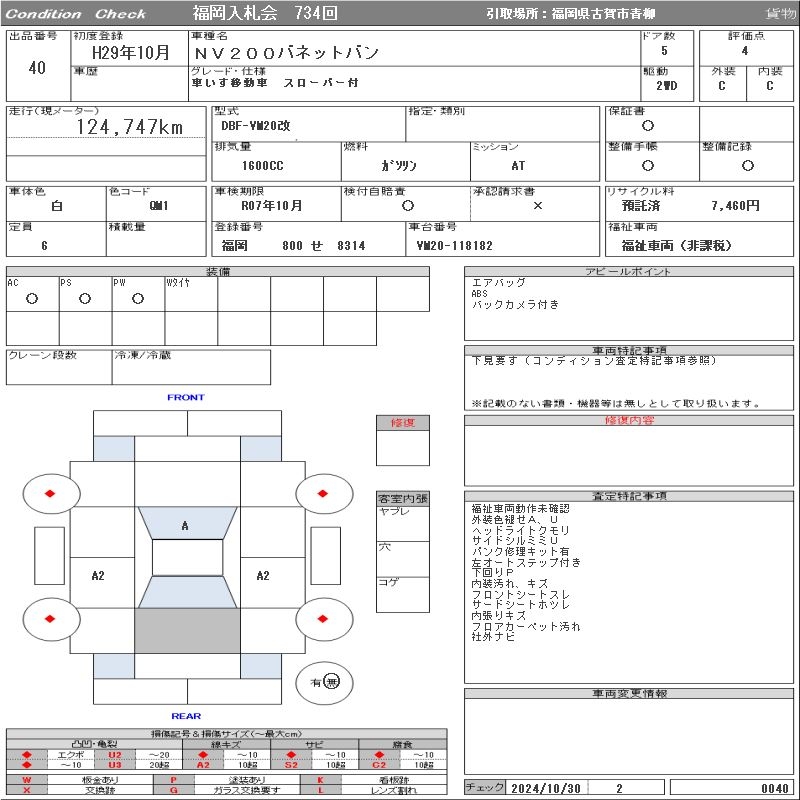Click the L legend code for レンズ割れ
This screenshot has width=800, height=800.
(320, 790)
